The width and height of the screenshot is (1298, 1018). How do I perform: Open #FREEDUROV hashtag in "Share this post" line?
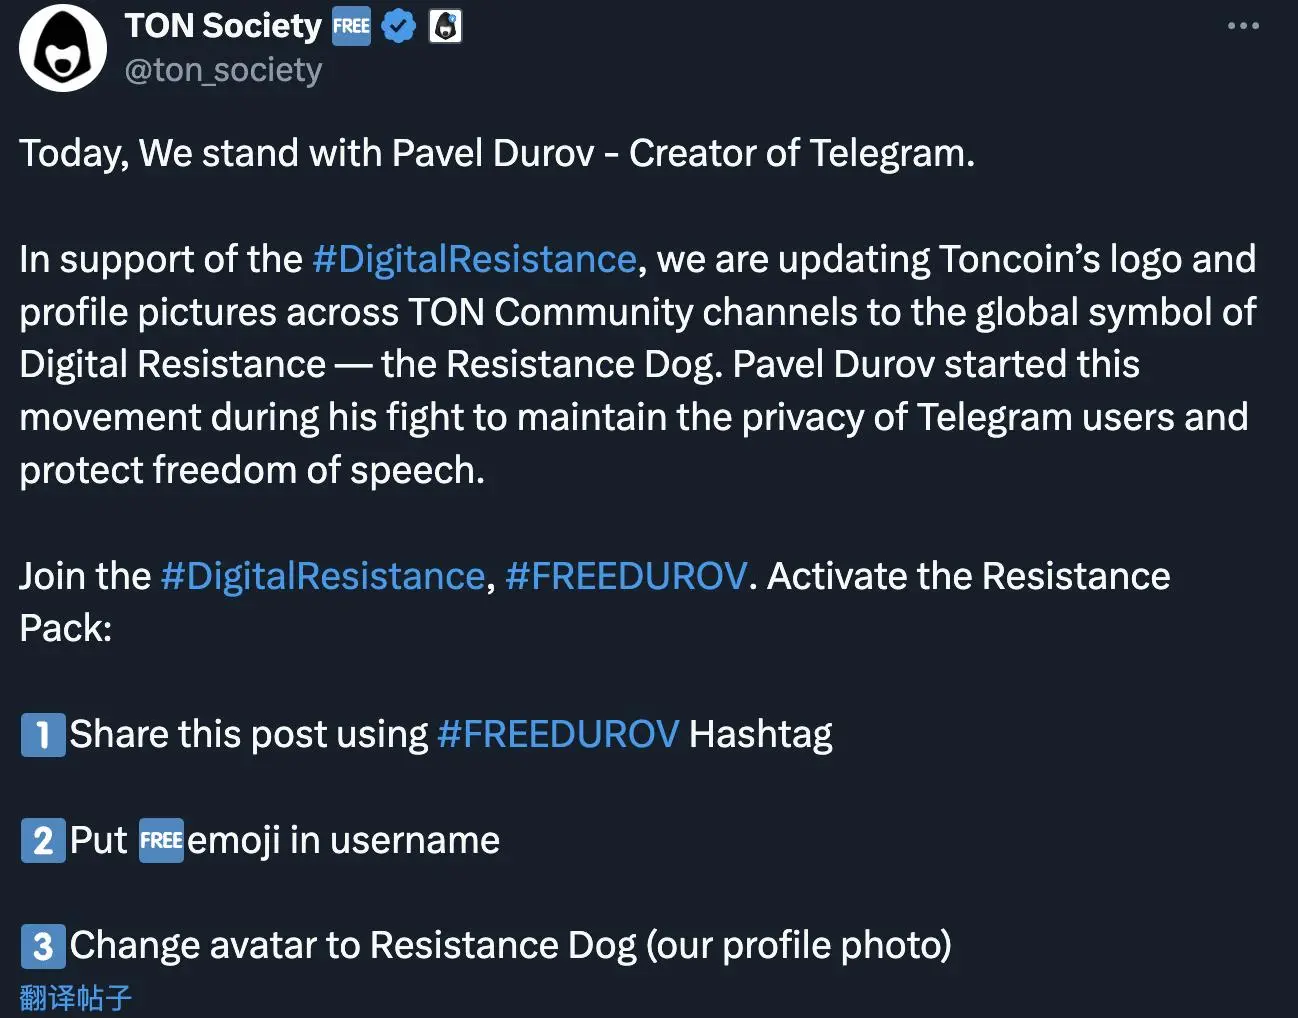coord(558,734)
